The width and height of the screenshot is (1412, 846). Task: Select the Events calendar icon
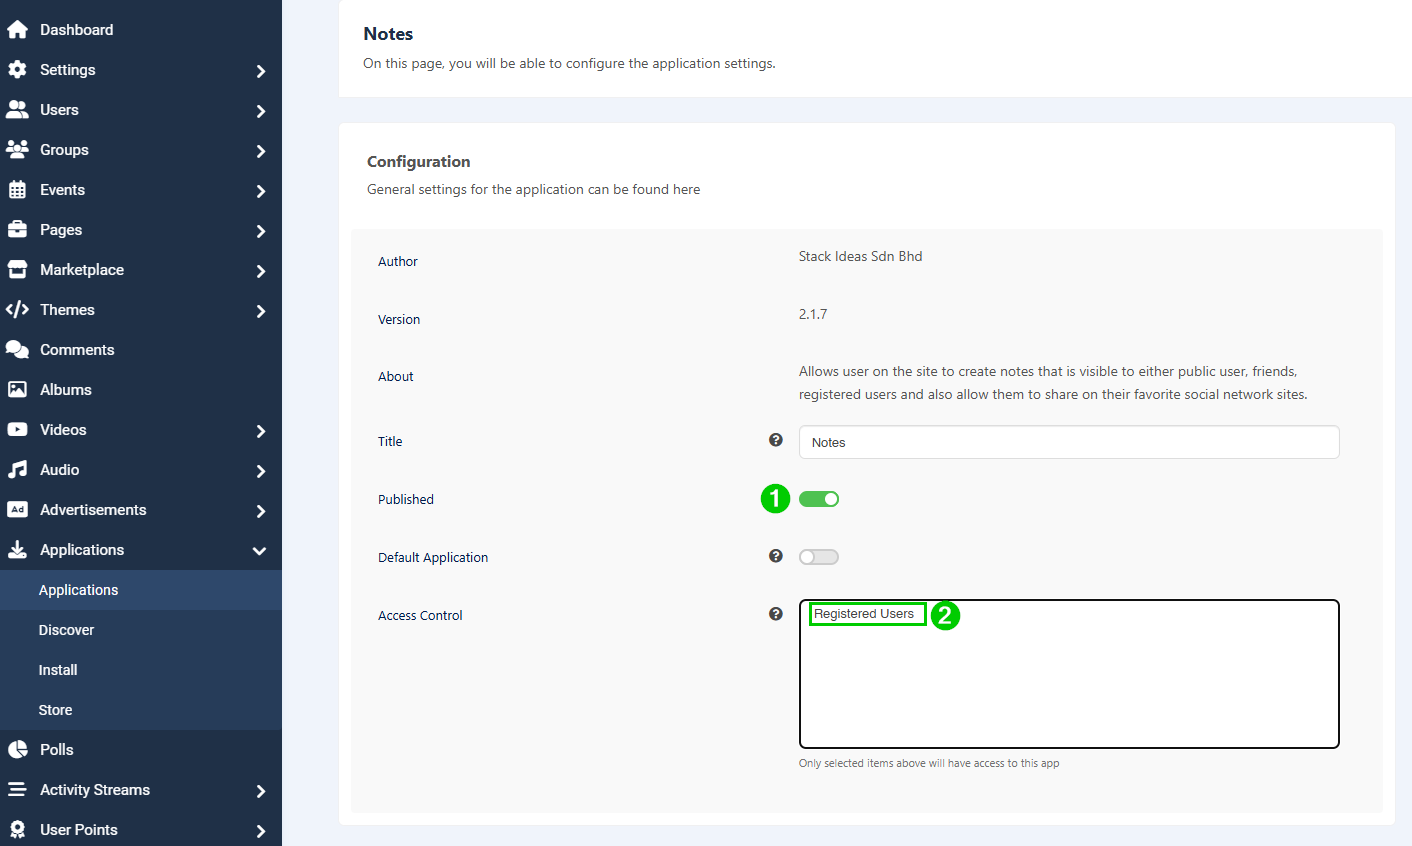(17, 189)
